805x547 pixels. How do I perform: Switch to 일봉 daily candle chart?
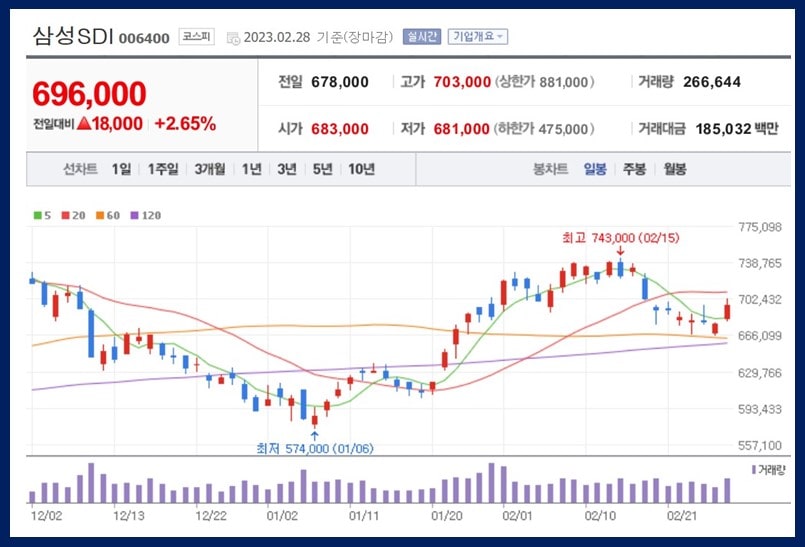tap(595, 169)
